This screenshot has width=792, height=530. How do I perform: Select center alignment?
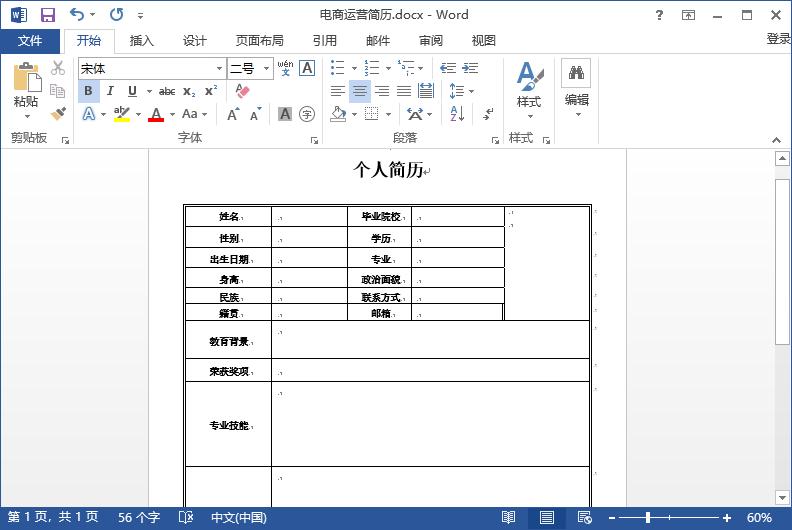[360, 91]
